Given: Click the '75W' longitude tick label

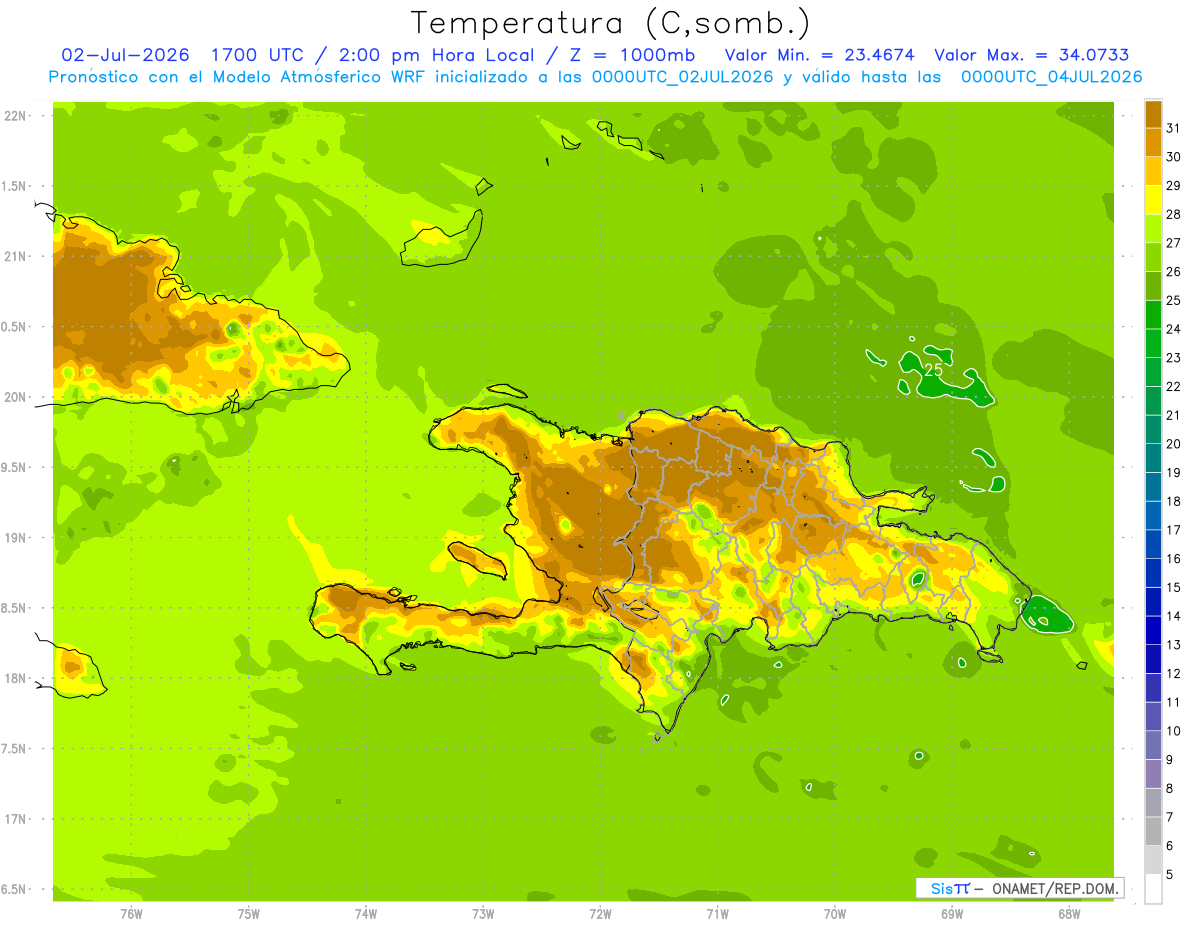Looking at the screenshot, I should (249, 913).
